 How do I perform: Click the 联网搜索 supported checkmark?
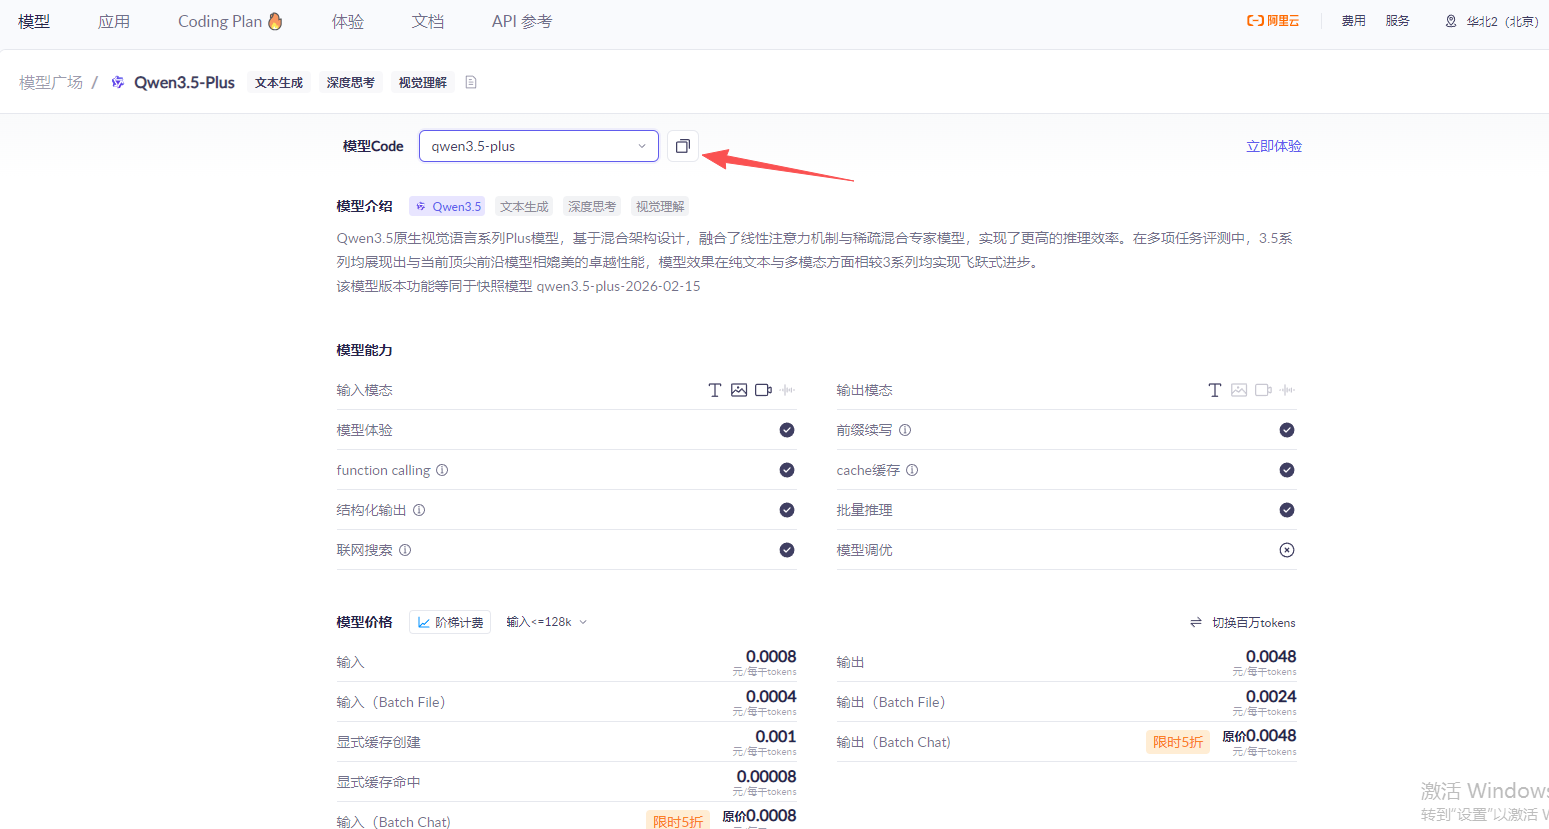787,550
